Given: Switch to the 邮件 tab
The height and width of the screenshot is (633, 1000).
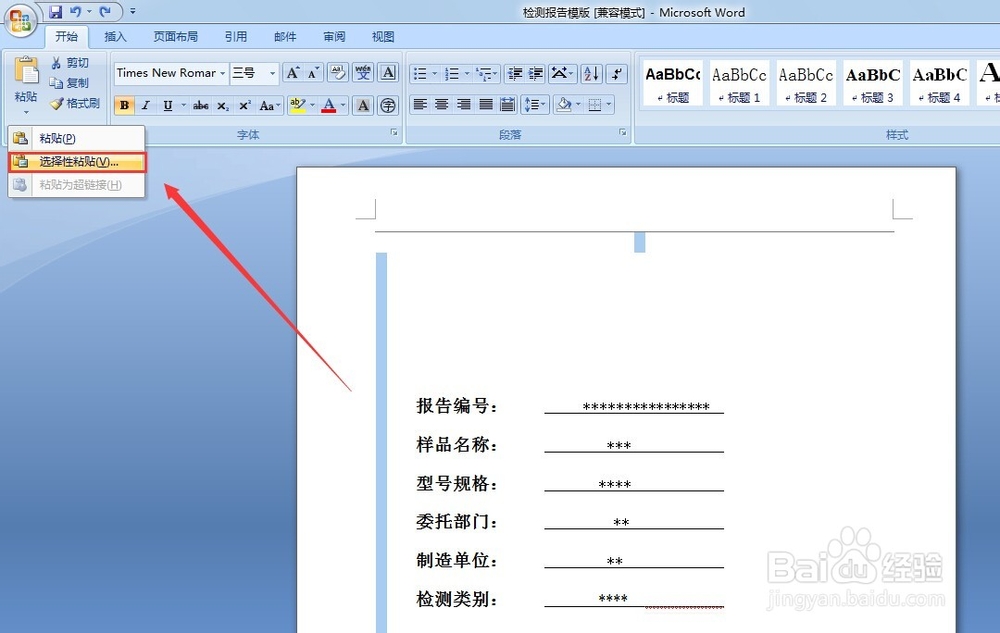Looking at the screenshot, I should (285, 37).
